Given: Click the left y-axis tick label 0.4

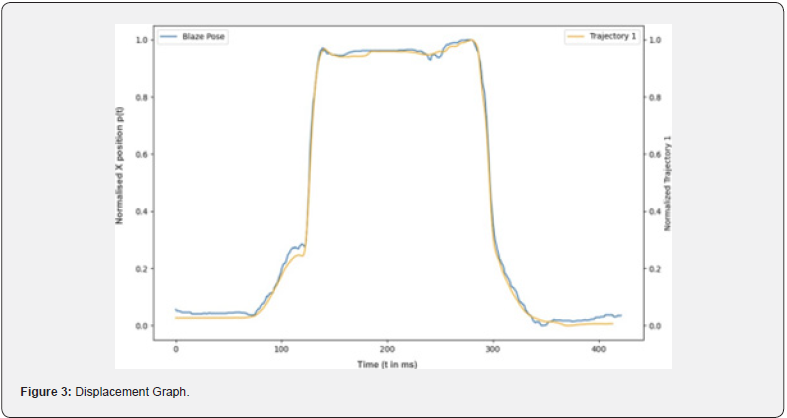Looking at the screenshot, I should pos(141,212).
